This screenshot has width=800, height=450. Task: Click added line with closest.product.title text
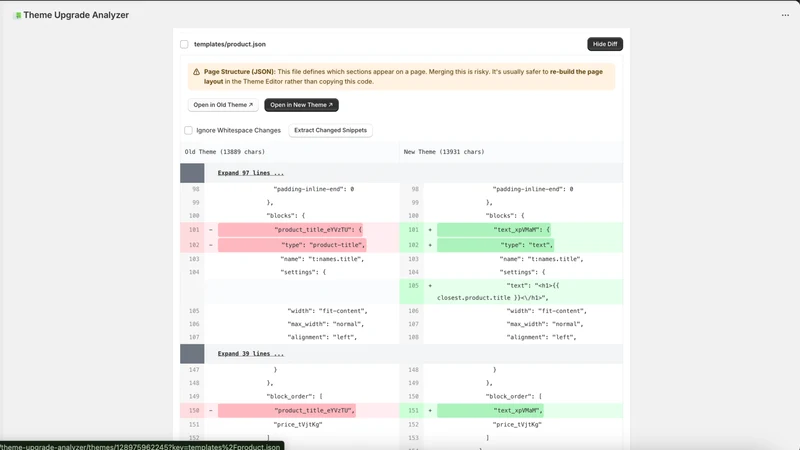[511, 292]
